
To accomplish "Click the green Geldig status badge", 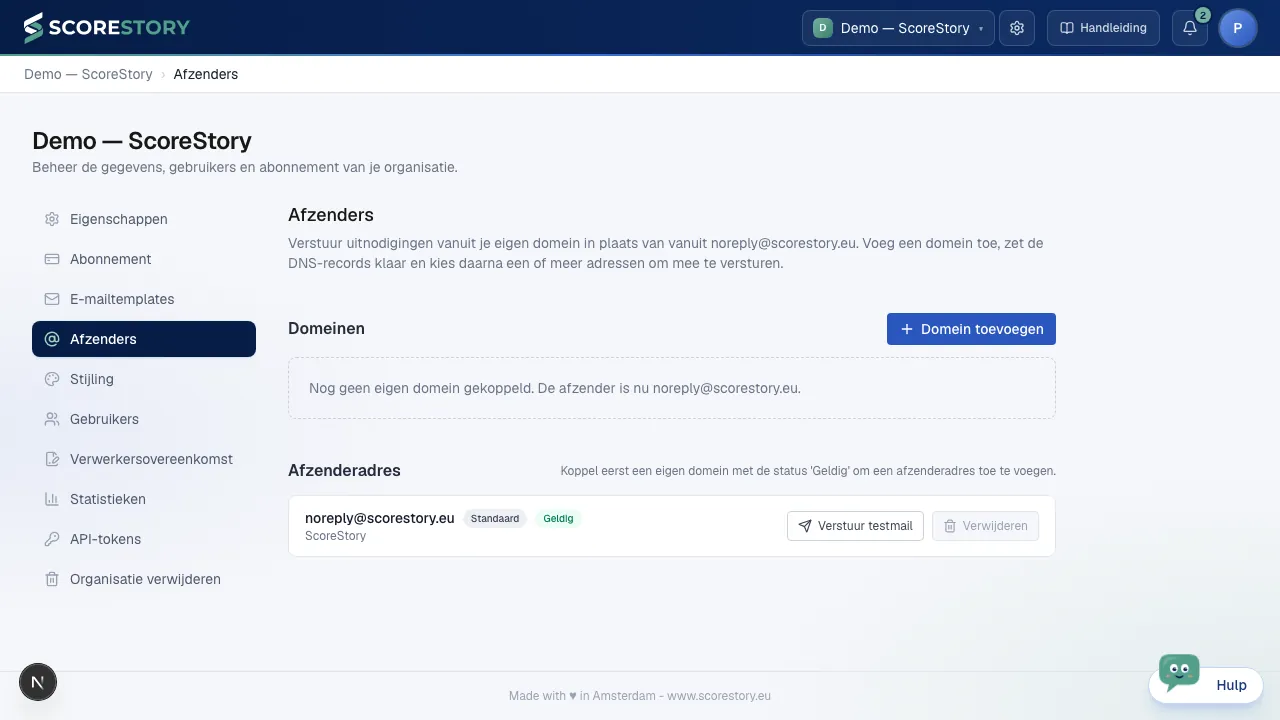I will tap(558, 519).
